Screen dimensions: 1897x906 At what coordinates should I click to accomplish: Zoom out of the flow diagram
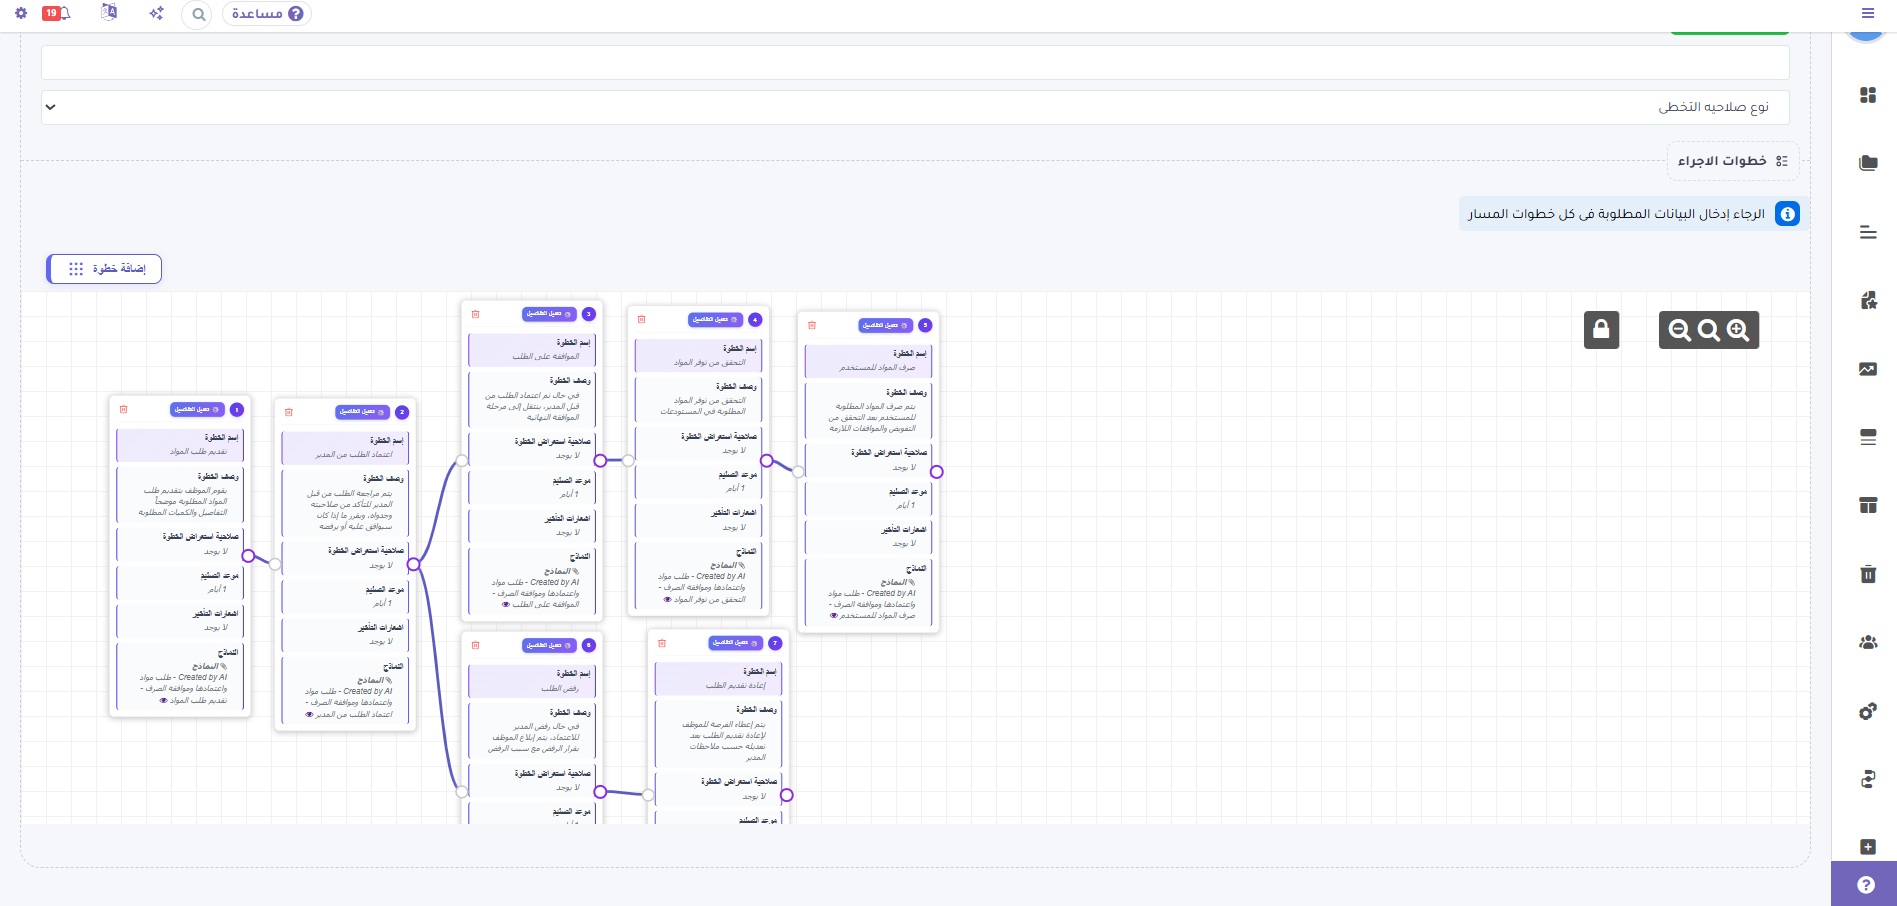[x=1680, y=330]
